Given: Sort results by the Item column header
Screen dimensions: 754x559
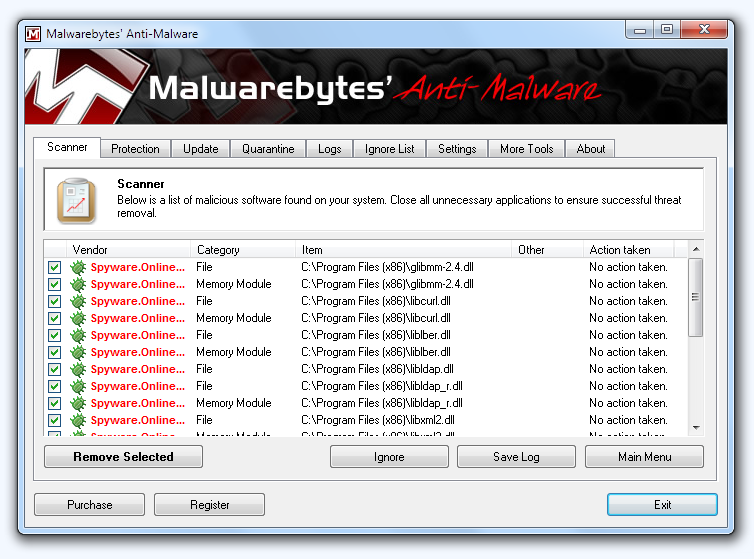Looking at the screenshot, I should point(403,250).
